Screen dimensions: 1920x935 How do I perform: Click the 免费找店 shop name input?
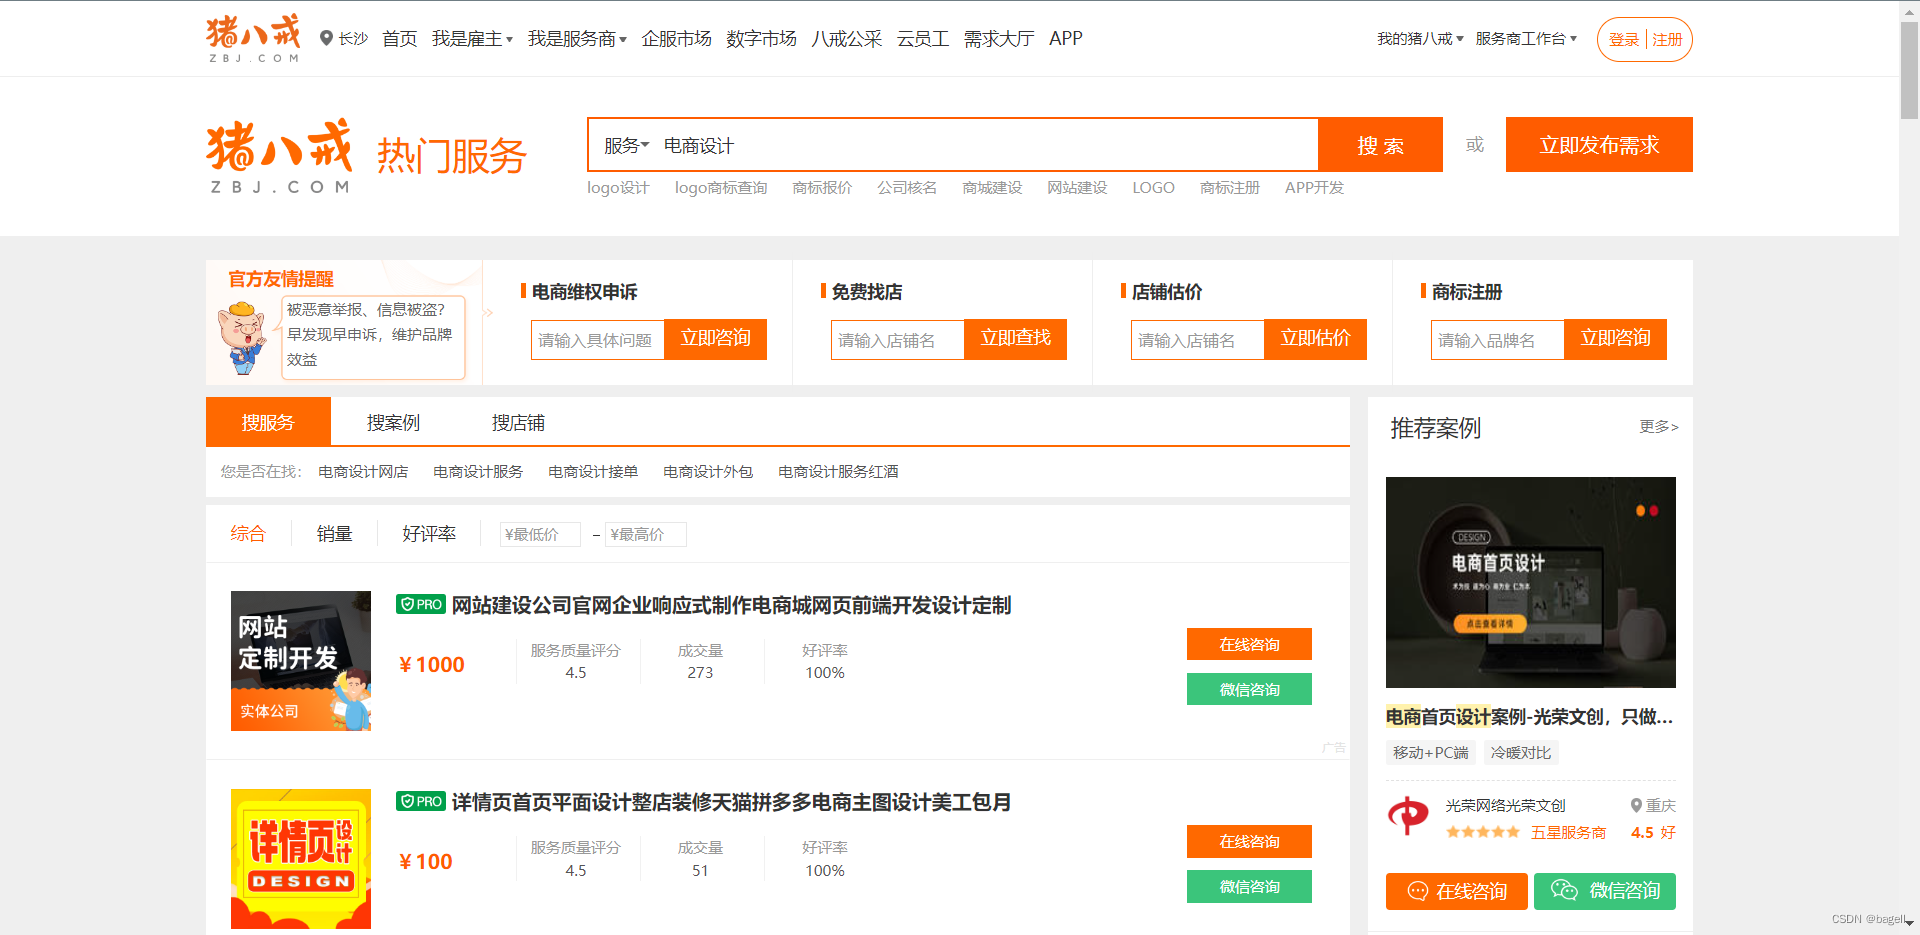(x=898, y=340)
